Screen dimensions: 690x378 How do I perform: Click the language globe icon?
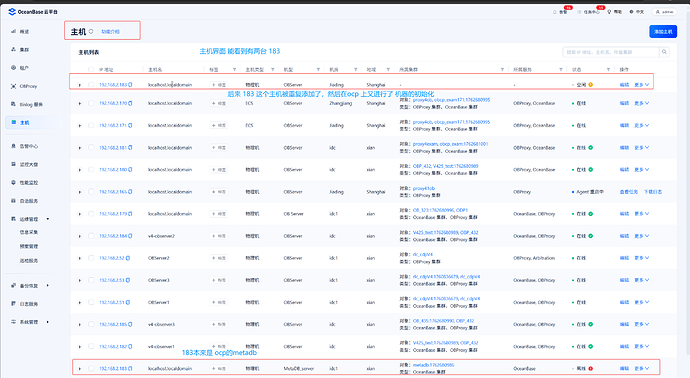[x=631, y=12]
